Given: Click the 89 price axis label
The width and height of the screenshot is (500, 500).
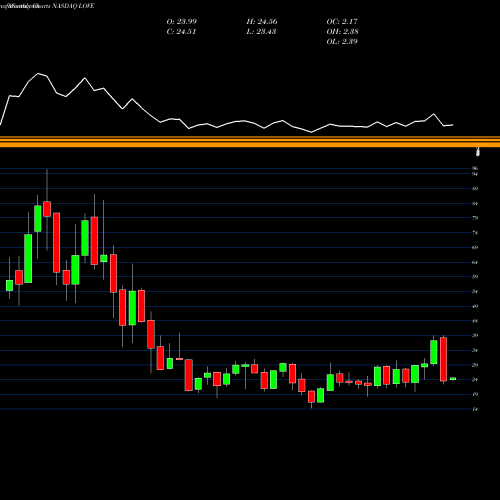Looking at the screenshot, I should (x=475, y=189).
